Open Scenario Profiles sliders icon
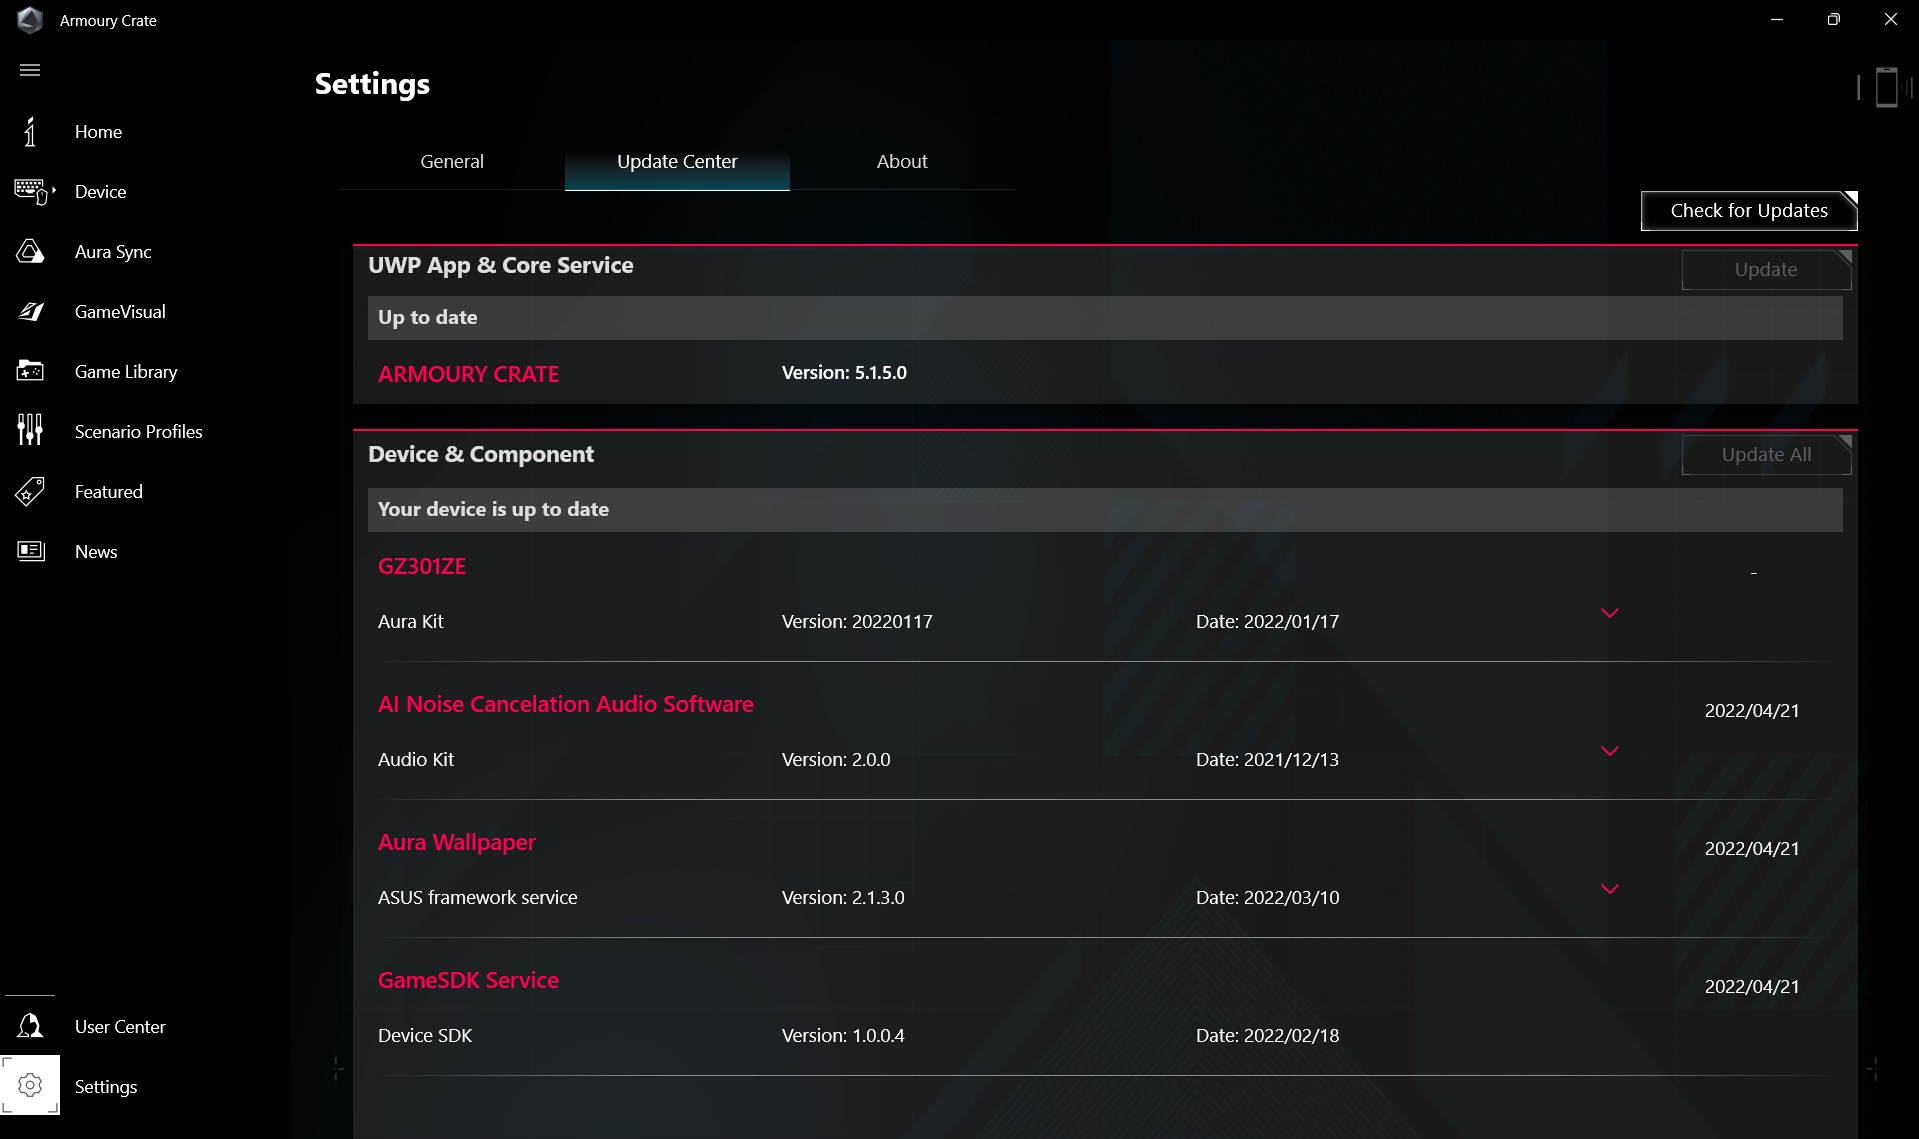The image size is (1919, 1139). click(x=30, y=430)
